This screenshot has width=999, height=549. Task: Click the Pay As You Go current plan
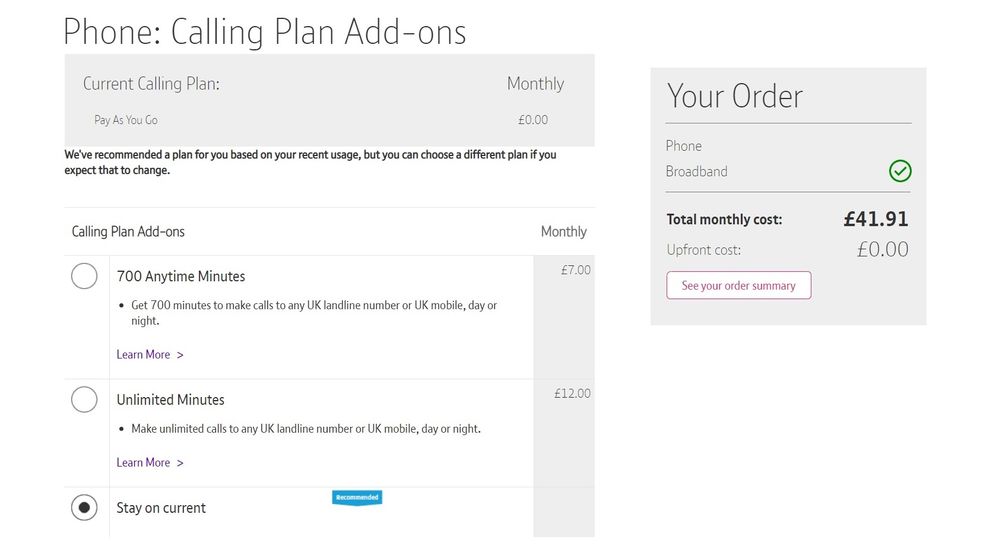click(126, 120)
